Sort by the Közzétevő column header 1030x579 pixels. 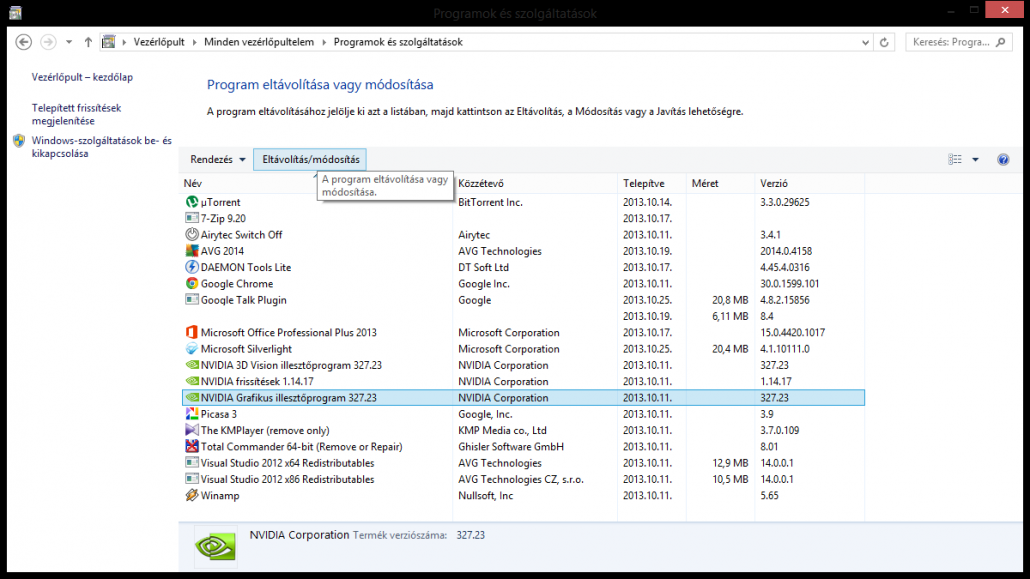click(x=535, y=183)
